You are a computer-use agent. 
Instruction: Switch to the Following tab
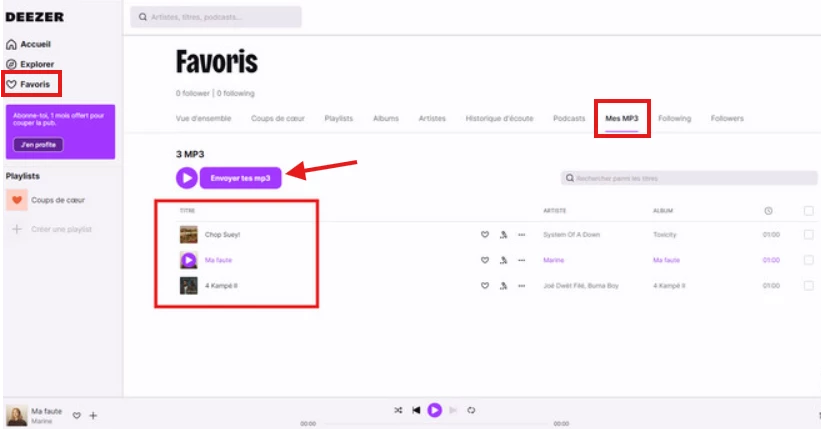point(674,118)
